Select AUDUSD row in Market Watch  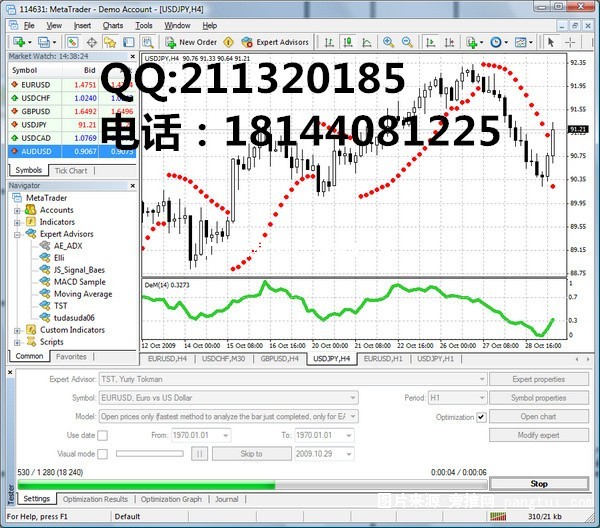pyautogui.click(x=72, y=152)
